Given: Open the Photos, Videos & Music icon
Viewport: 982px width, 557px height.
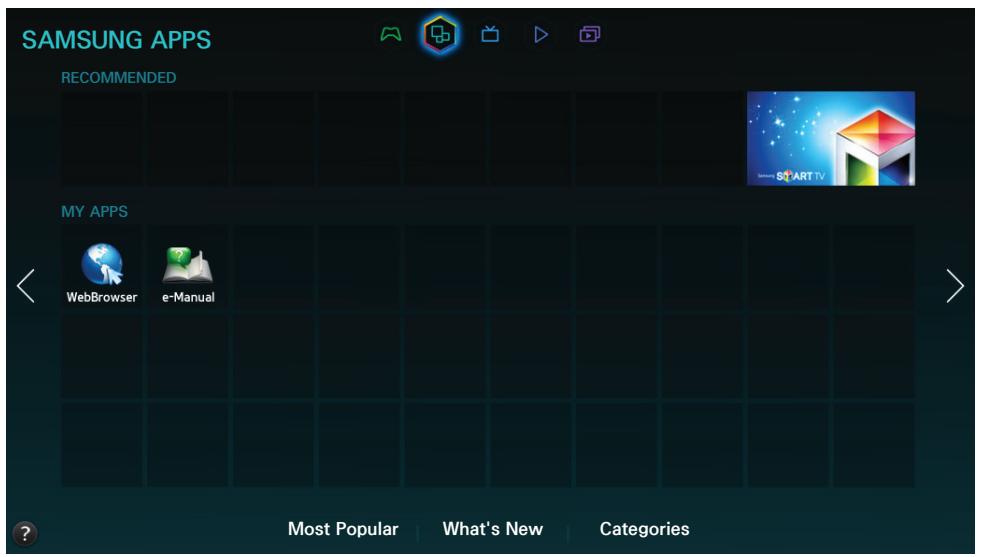Looking at the screenshot, I should [x=589, y=34].
